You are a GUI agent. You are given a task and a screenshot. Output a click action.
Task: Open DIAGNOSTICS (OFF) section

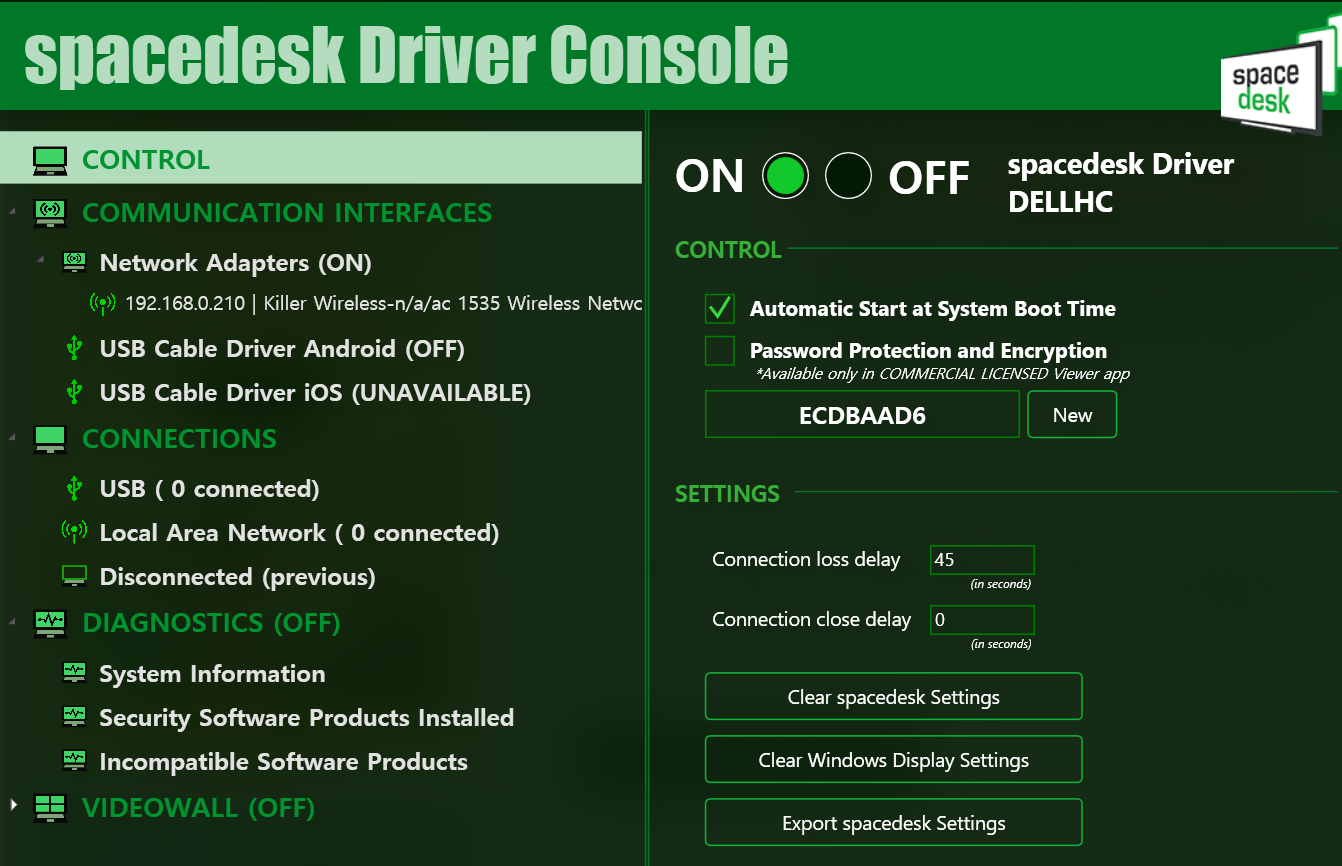click(211, 623)
